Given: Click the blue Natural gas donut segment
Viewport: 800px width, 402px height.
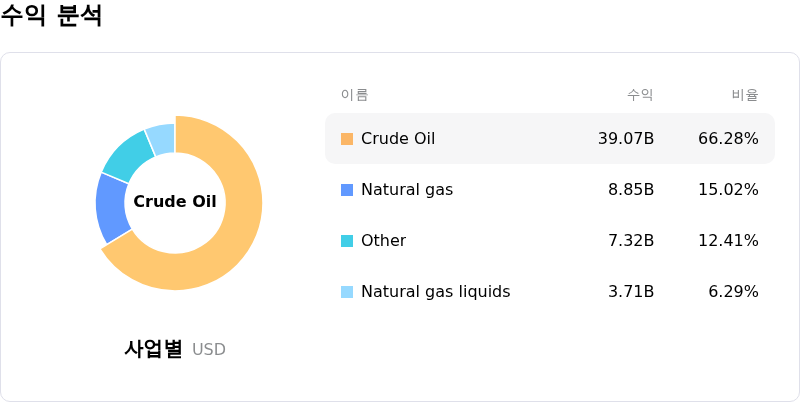Looking at the screenshot, I should coord(112,208).
